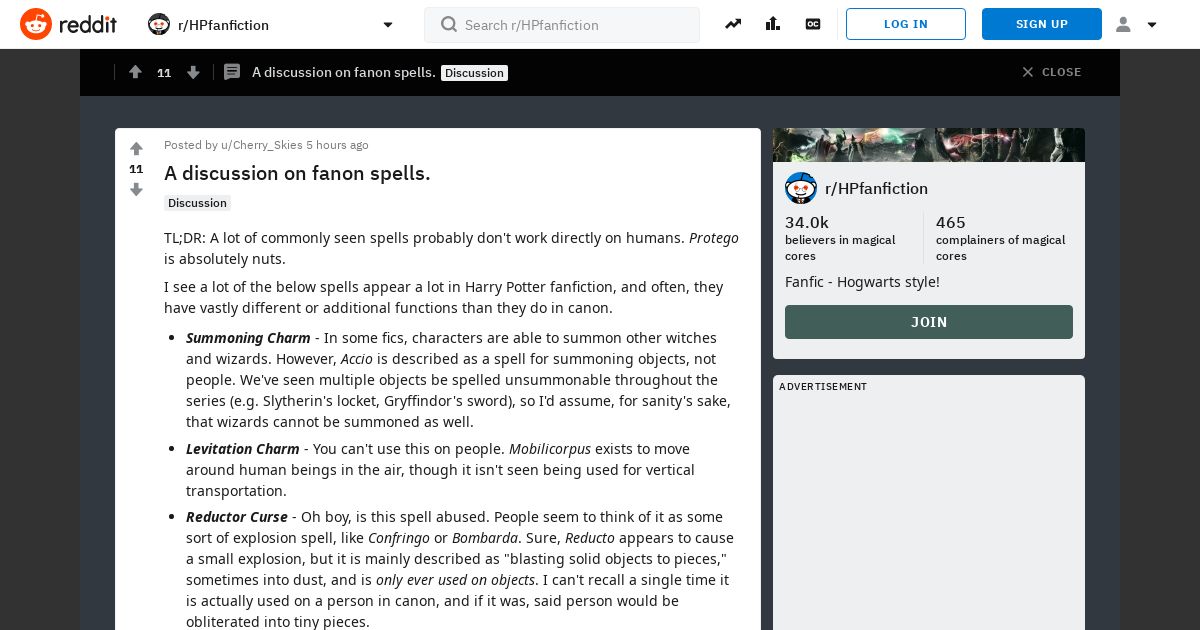Upvote from the black top bar
This screenshot has height=630, width=1200.
click(135, 72)
